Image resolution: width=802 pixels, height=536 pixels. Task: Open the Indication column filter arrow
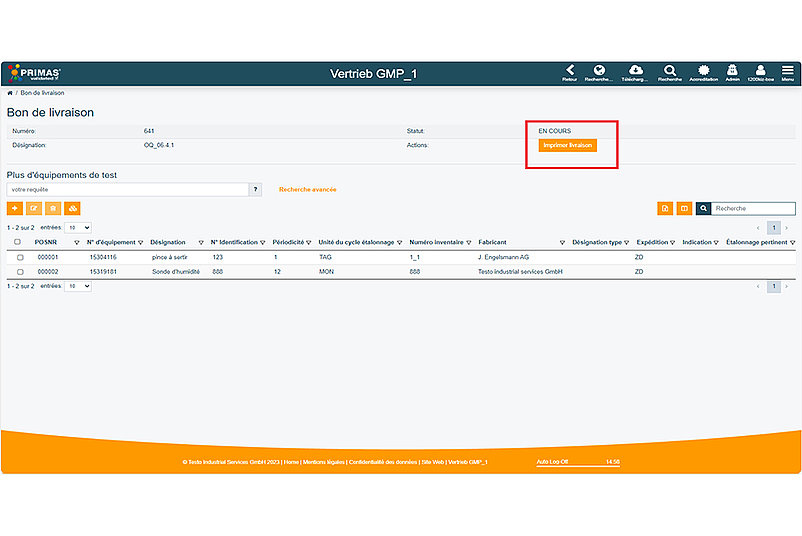(716, 242)
